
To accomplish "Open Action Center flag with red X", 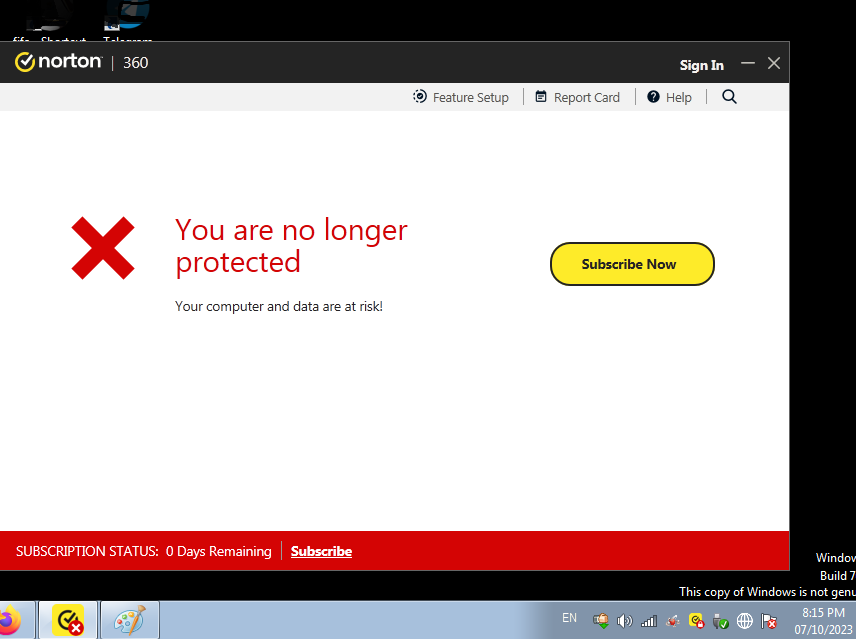I will [769, 620].
